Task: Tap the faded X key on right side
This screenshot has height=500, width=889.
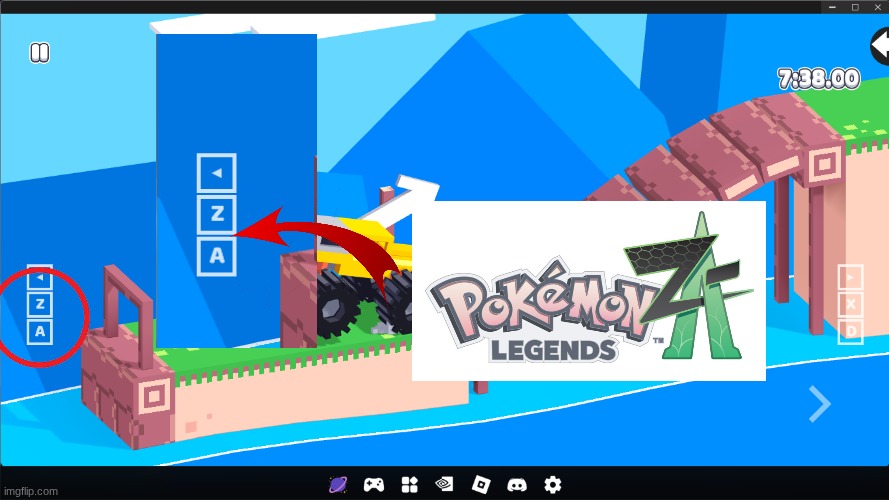Action: pos(850,304)
